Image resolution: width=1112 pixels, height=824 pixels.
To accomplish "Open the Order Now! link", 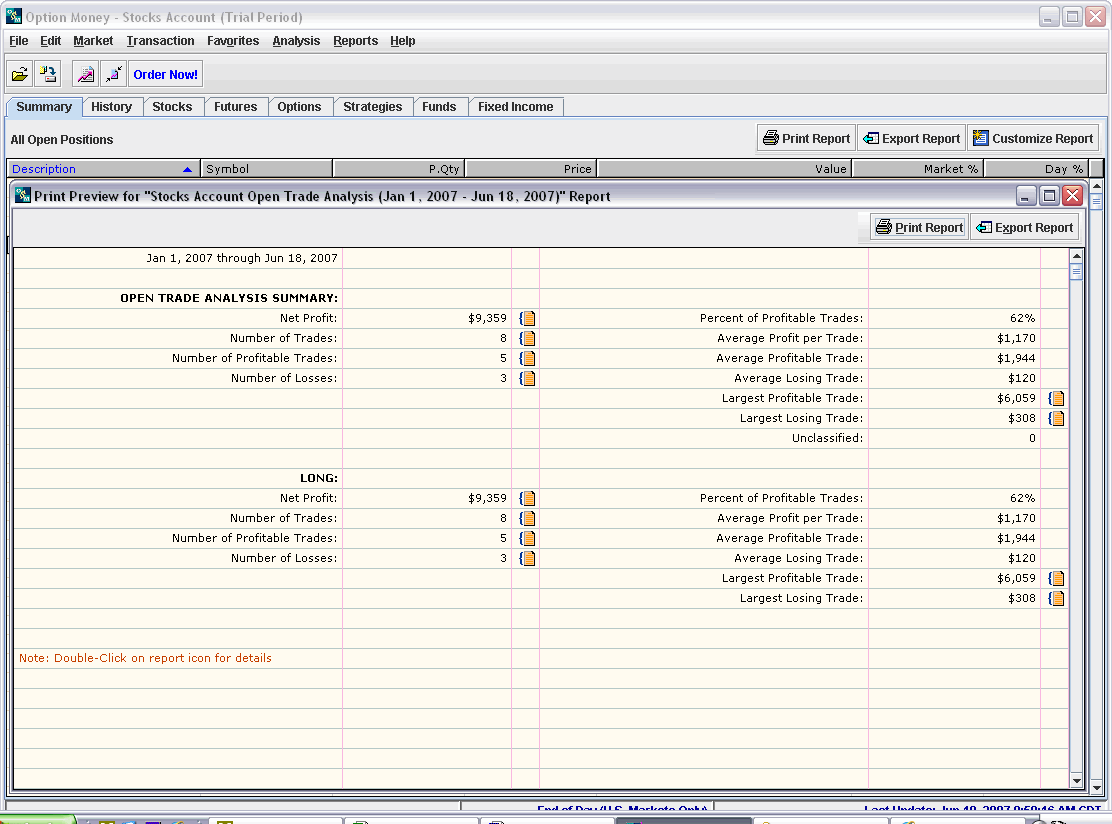I will point(165,73).
